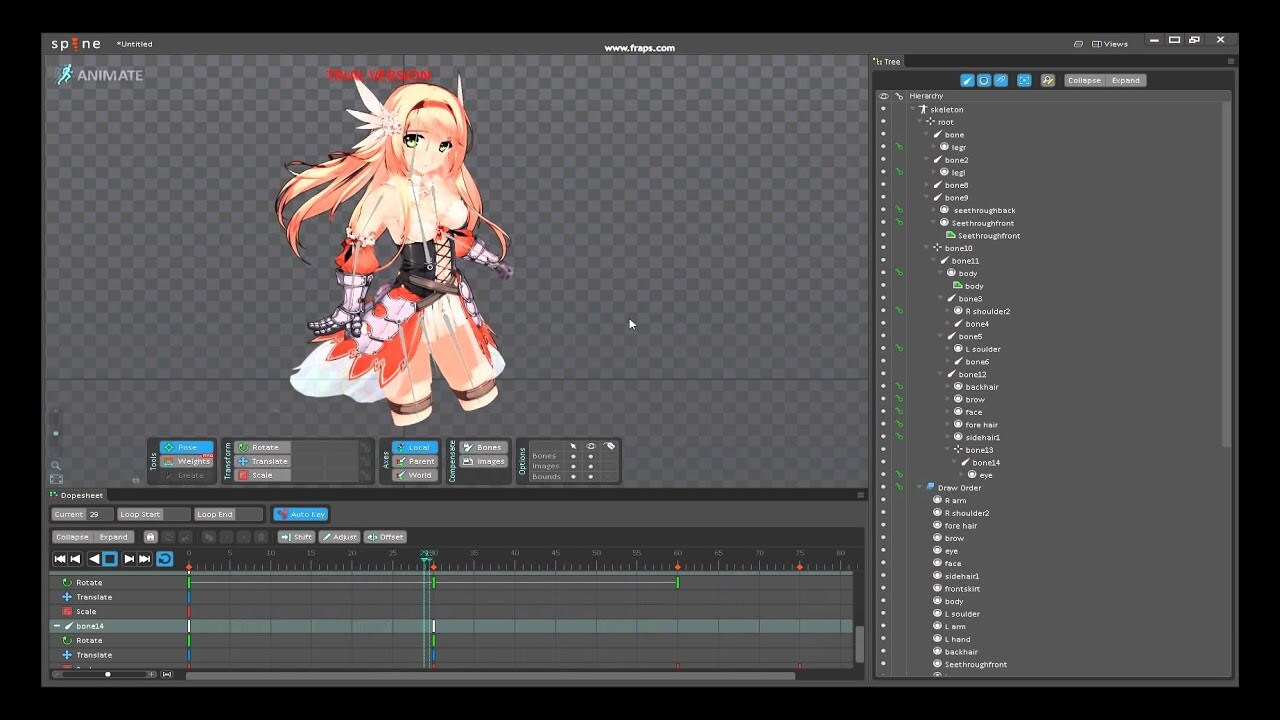Click the ANIMATE mode switcher
The height and width of the screenshot is (720, 1280).
click(x=100, y=75)
